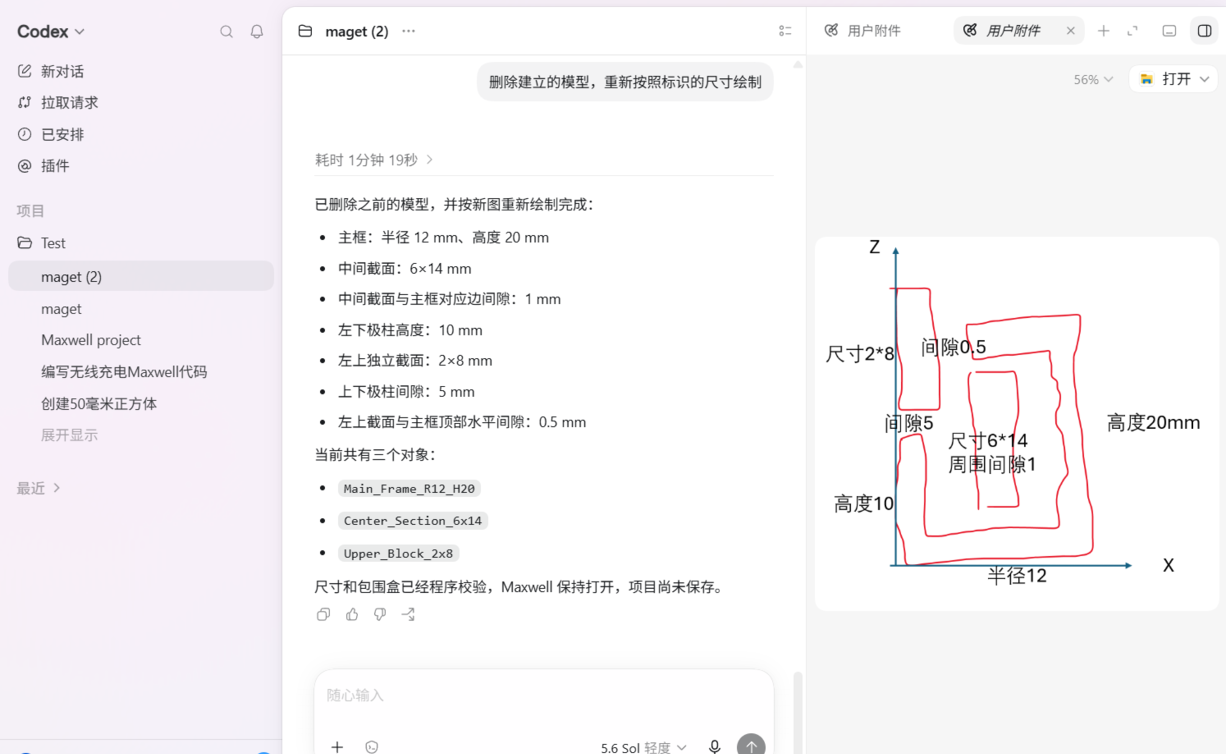The image size is (1226, 754).
Task: Copy the response with copy icon
Action: click(323, 614)
